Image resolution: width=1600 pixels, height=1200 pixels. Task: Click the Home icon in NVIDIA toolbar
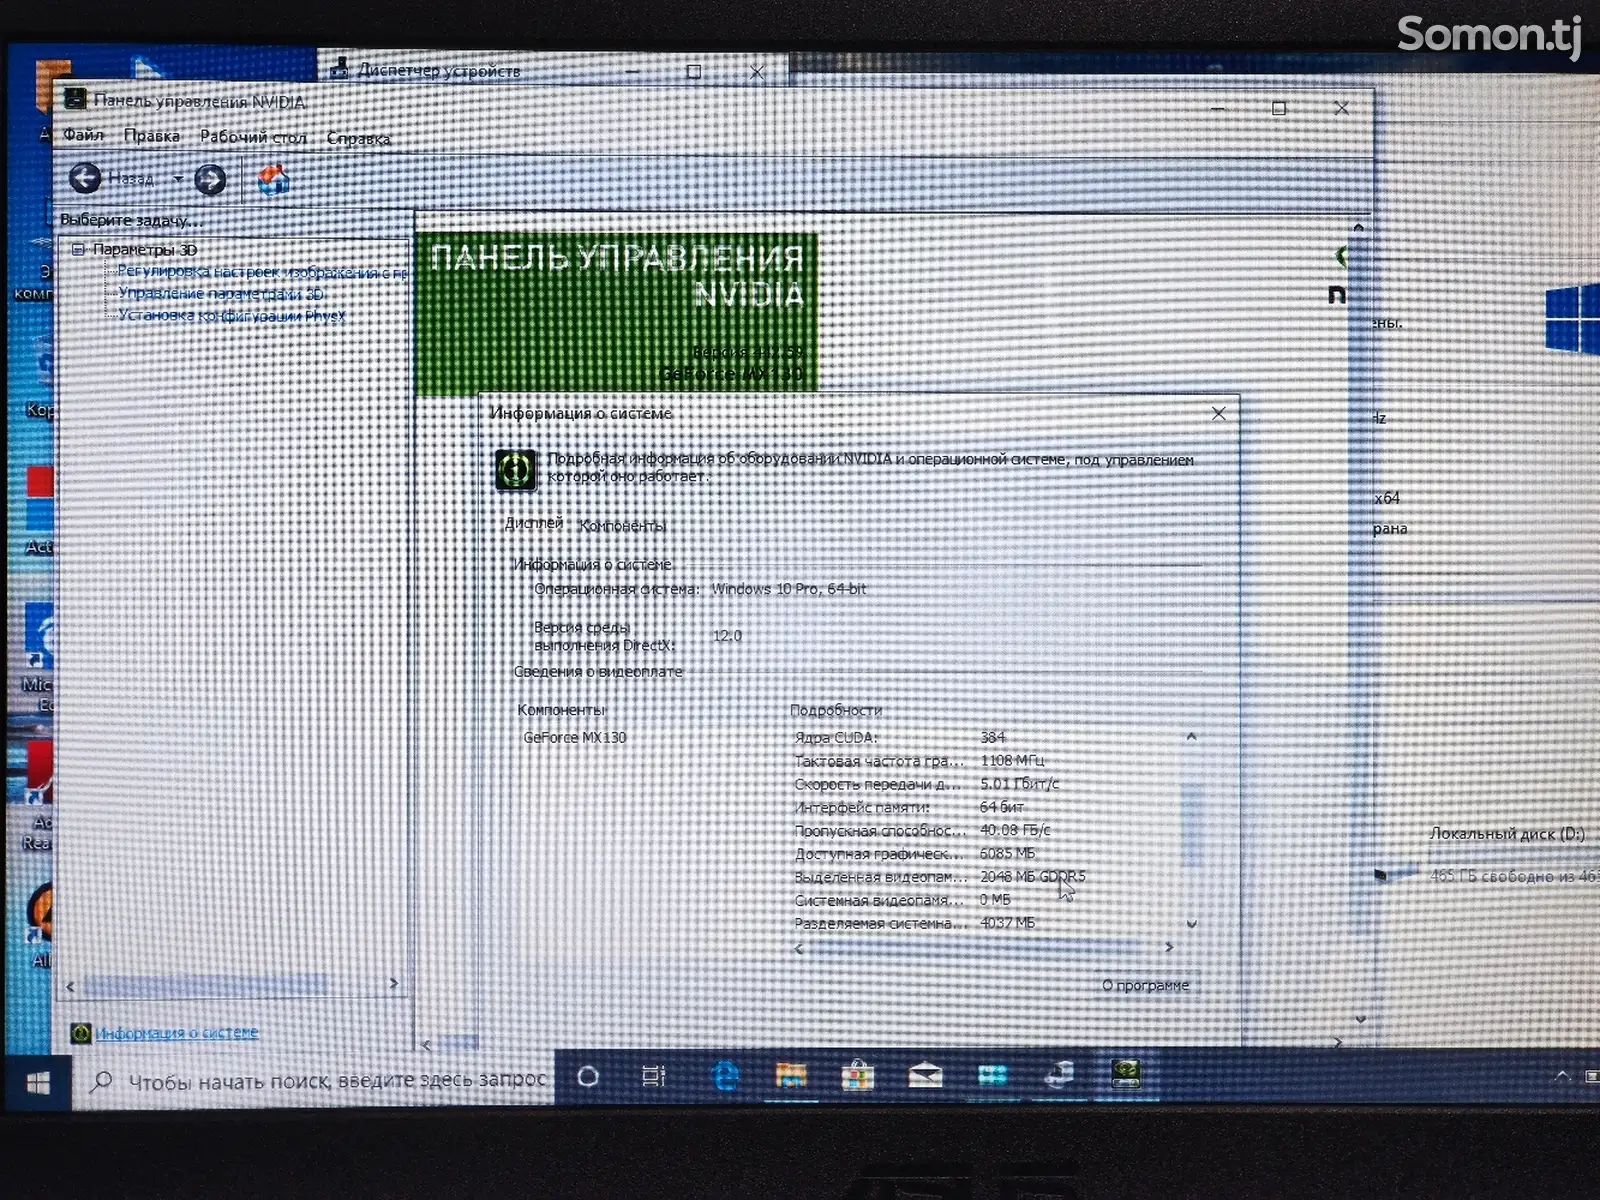click(273, 180)
